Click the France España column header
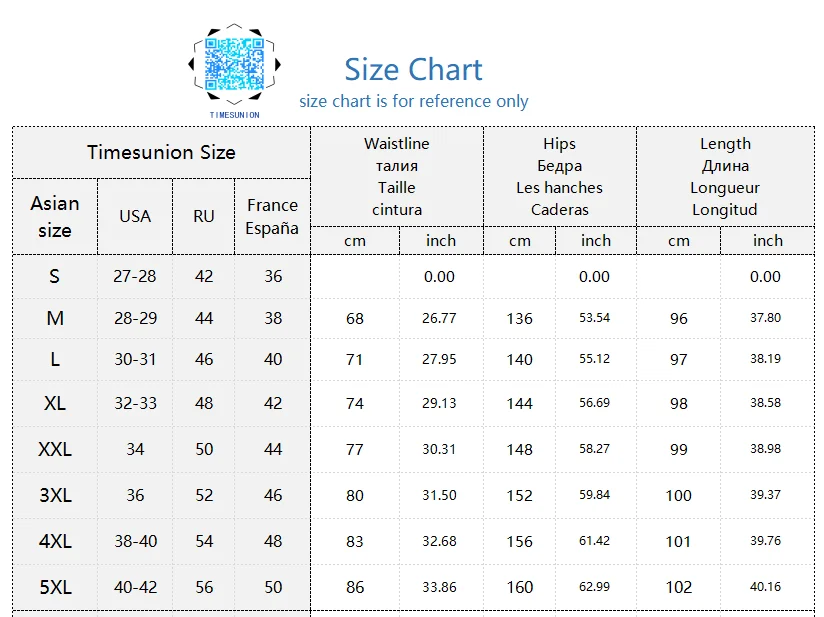Screen dimensions: 824x617 [x=272, y=217]
